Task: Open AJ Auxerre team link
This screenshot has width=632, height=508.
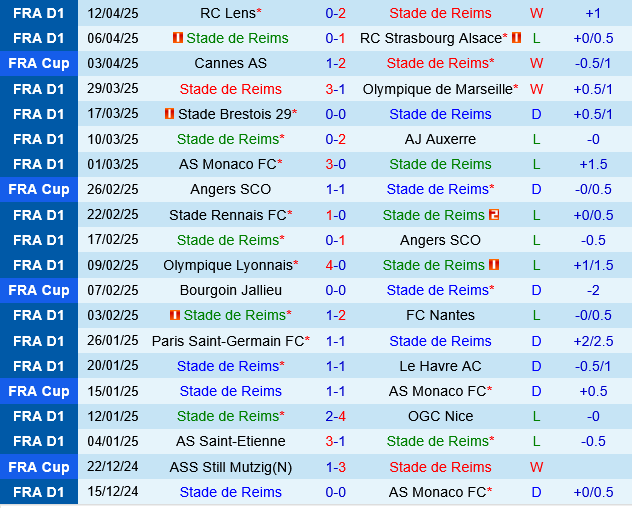Action: click(440, 139)
